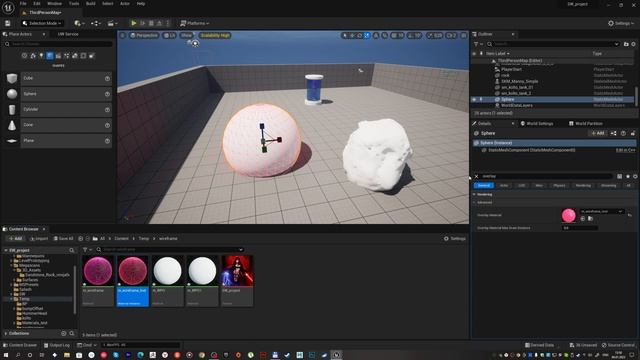The height and width of the screenshot is (360, 640).
Task: Select the All Classes category icon in Place Actors
Action: 92,56
